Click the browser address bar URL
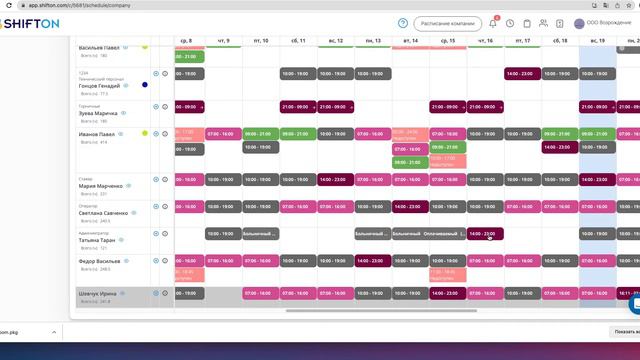The image size is (640, 360). coord(80,5)
